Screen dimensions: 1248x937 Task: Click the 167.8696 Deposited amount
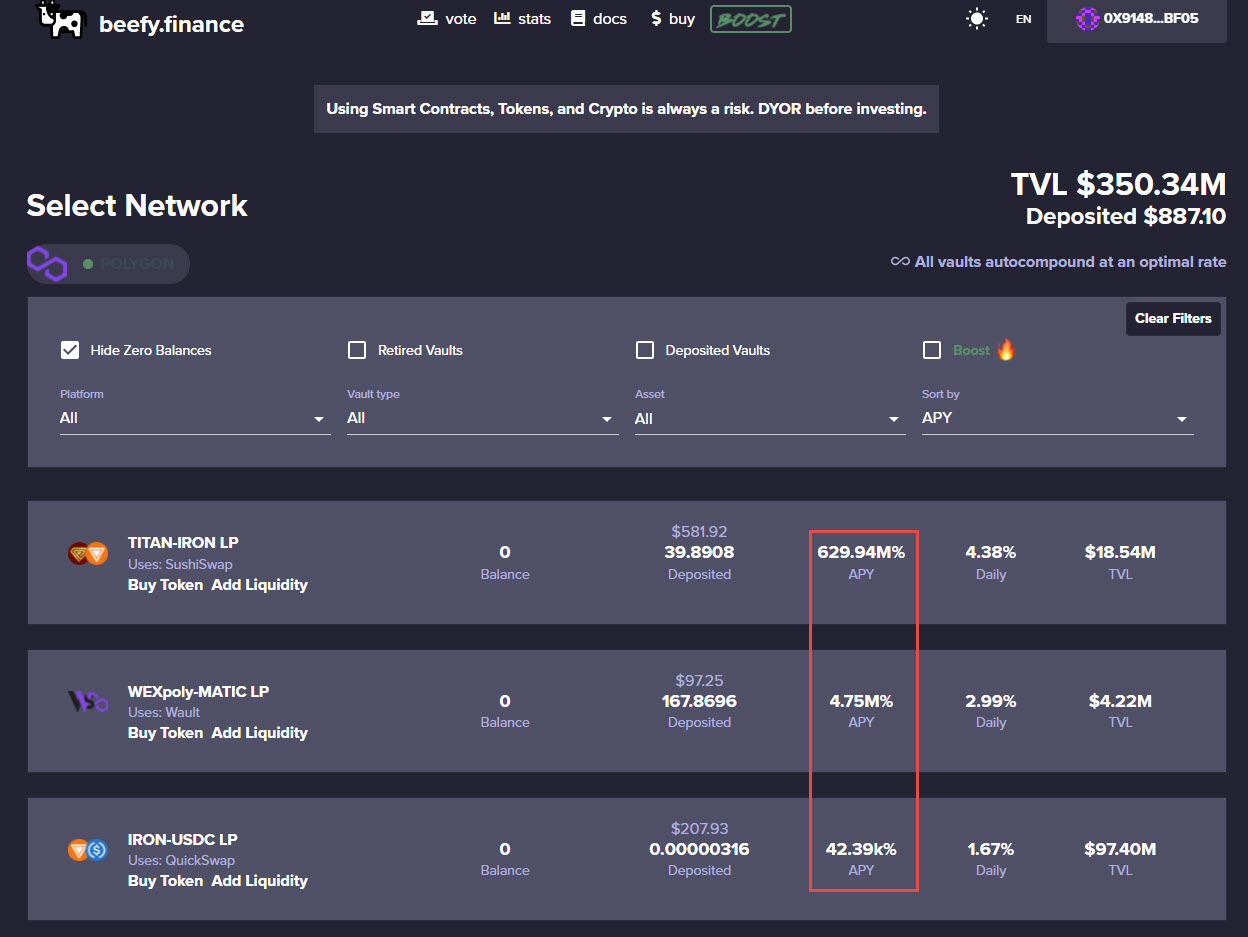tap(699, 701)
